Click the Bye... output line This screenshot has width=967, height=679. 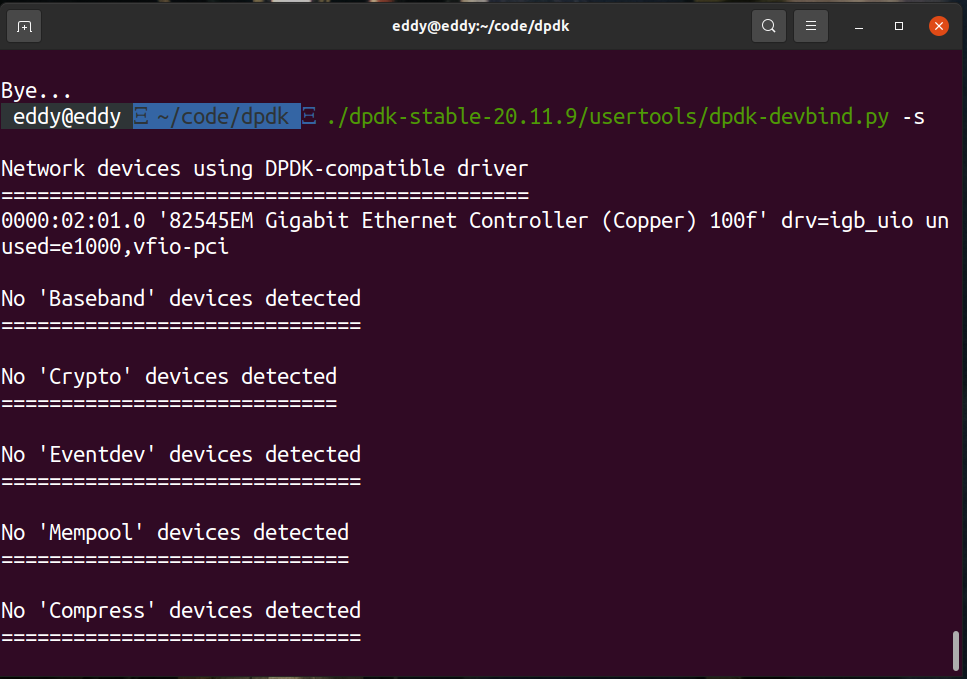coord(37,91)
